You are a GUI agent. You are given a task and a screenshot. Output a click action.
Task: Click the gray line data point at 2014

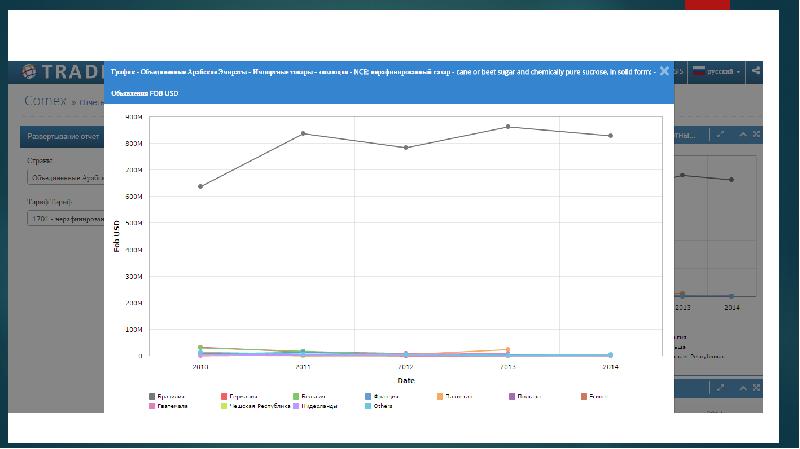coord(611,136)
